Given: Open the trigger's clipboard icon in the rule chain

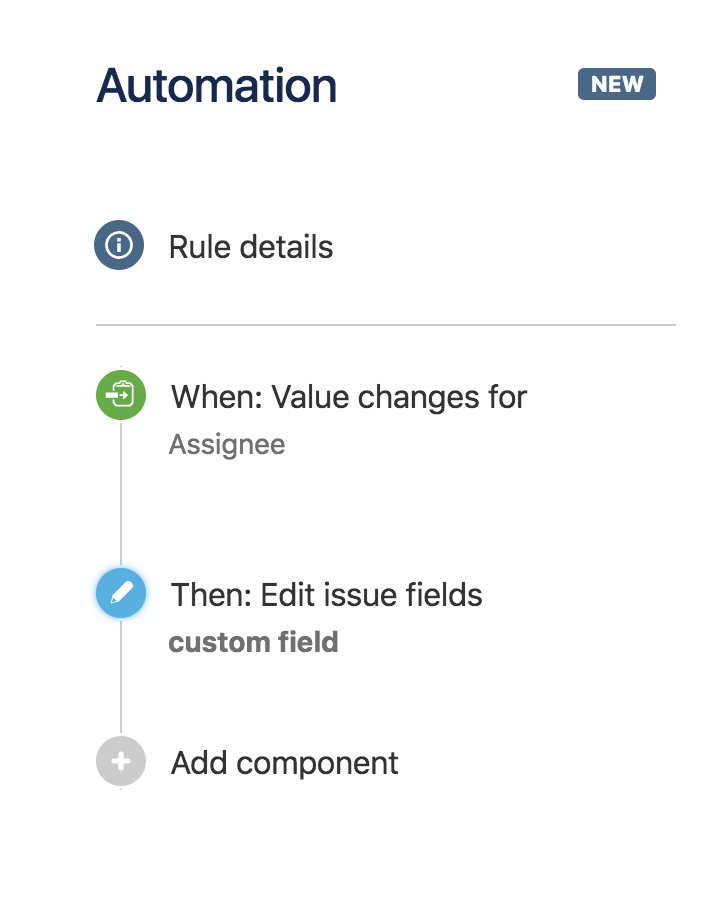Looking at the screenshot, I should [120, 395].
